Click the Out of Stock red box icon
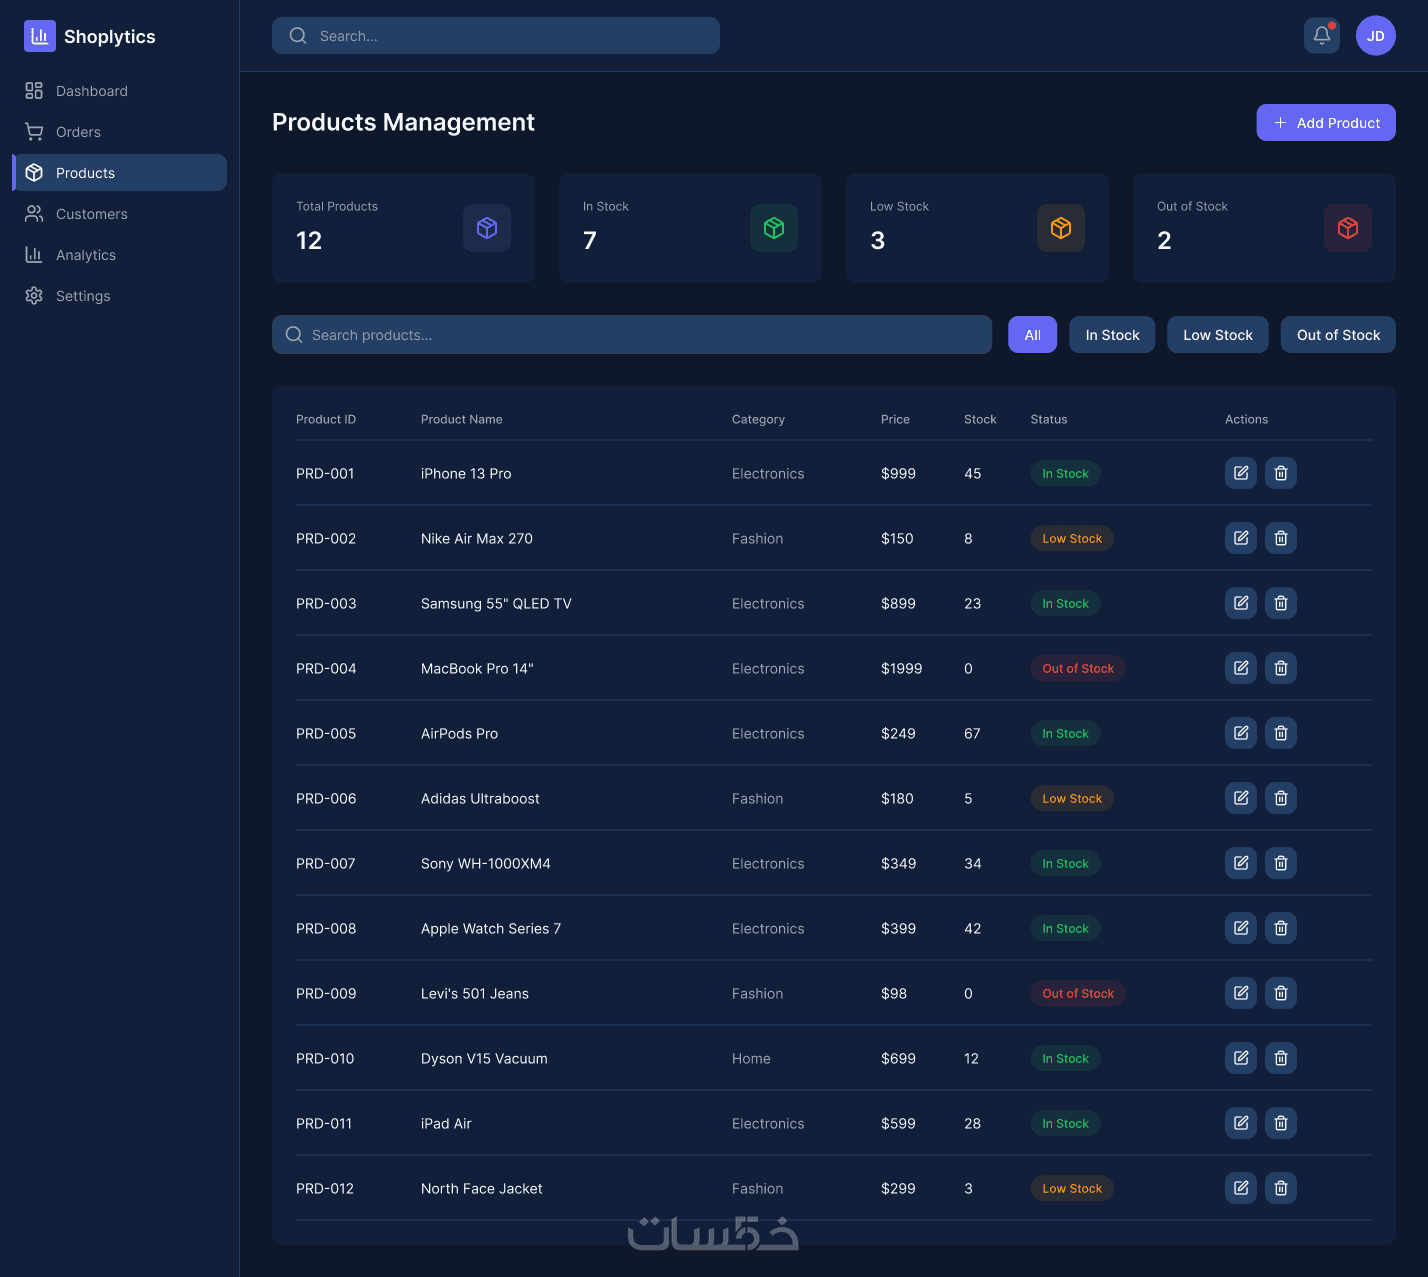The width and height of the screenshot is (1428, 1277). 1348,228
